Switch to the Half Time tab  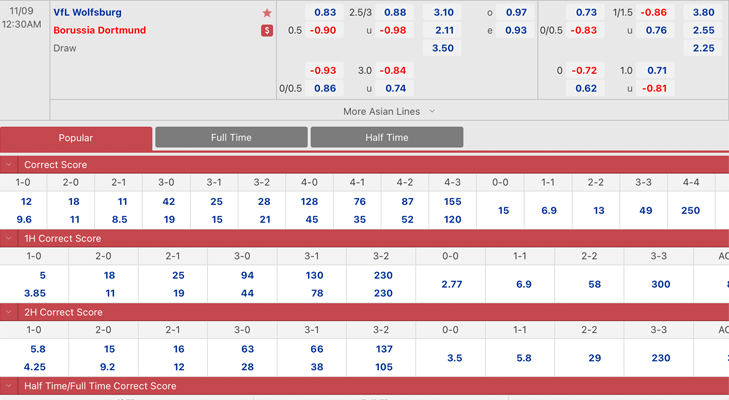pyautogui.click(x=387, y=138)
